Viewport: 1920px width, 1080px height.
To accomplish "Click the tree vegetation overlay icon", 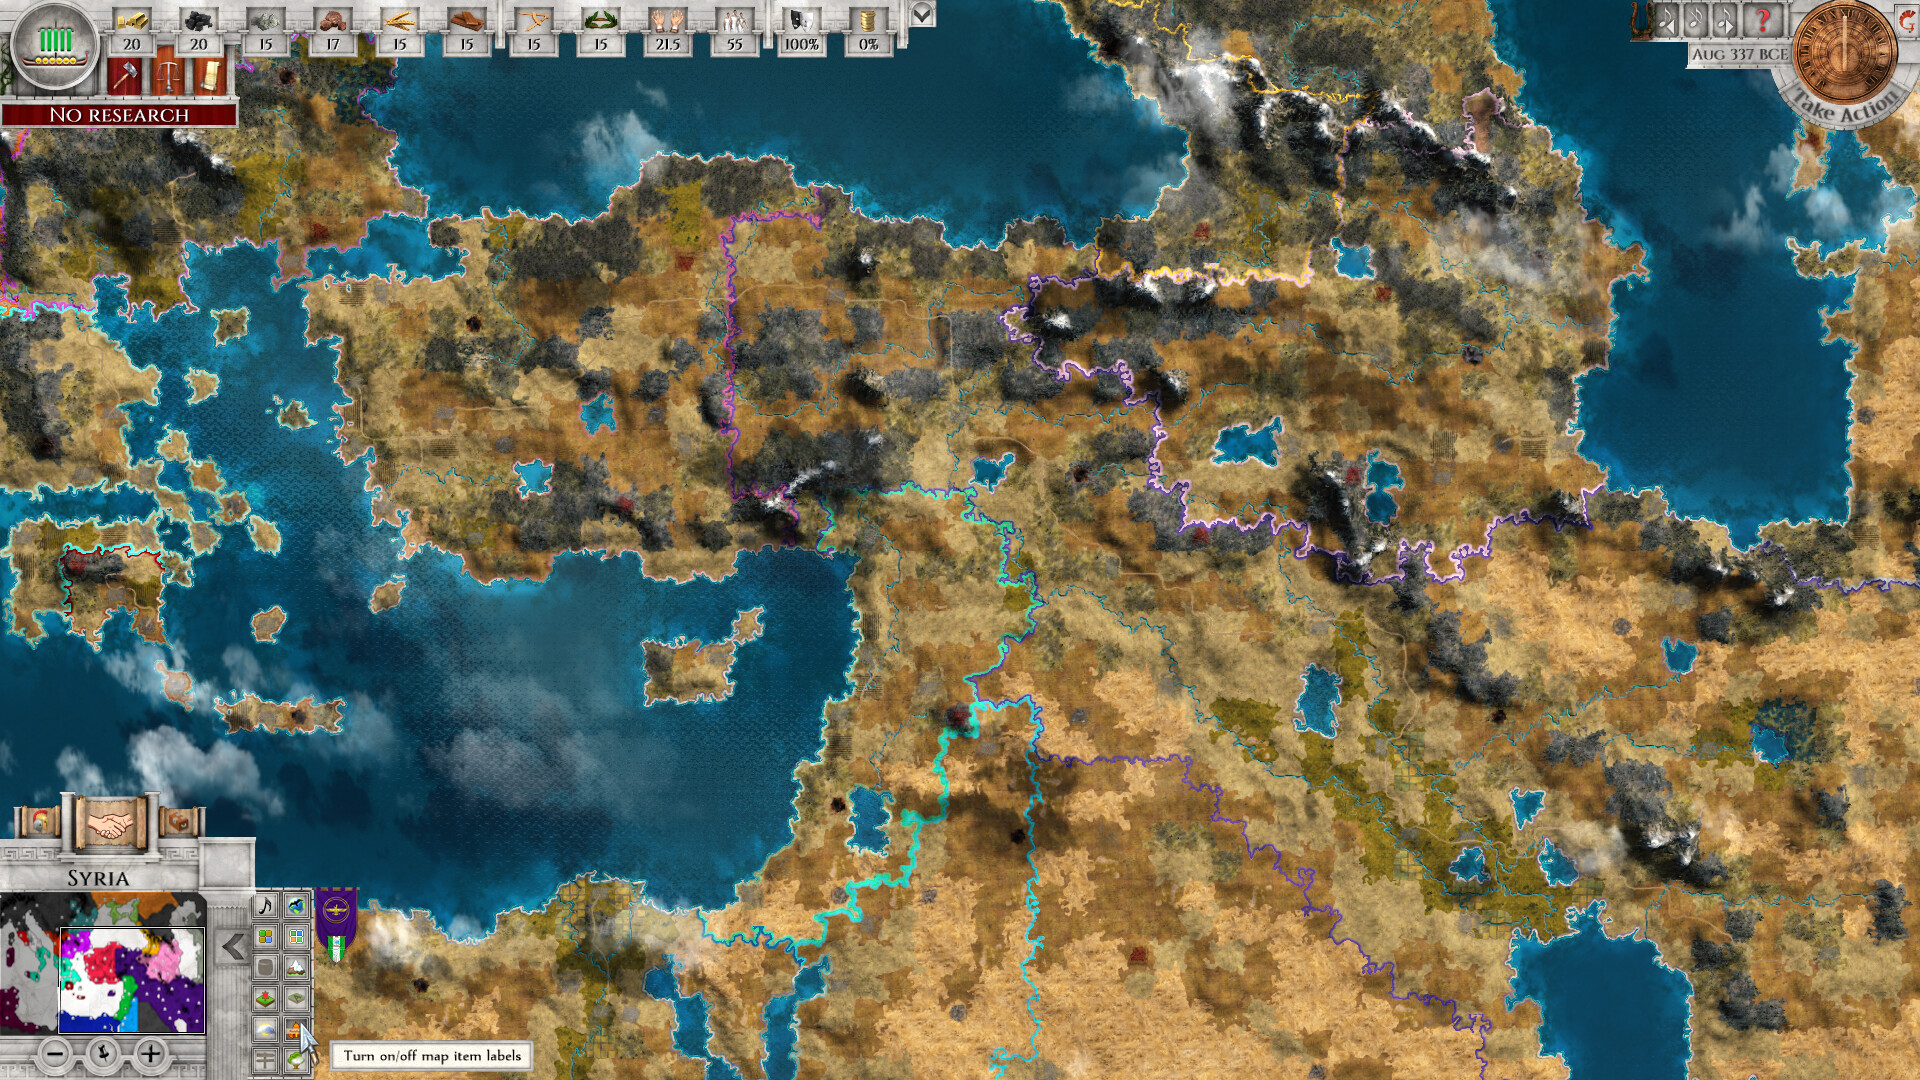I will click(x=295, y=1060).
